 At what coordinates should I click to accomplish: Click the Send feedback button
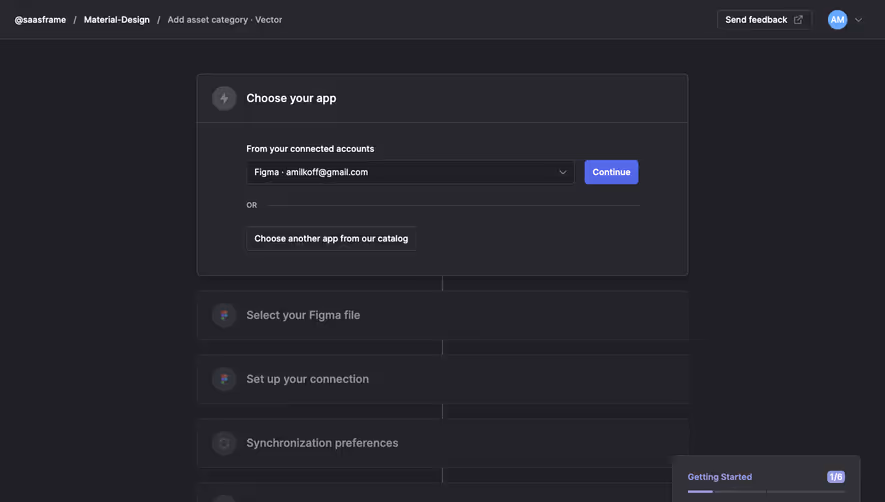(764, 20)
